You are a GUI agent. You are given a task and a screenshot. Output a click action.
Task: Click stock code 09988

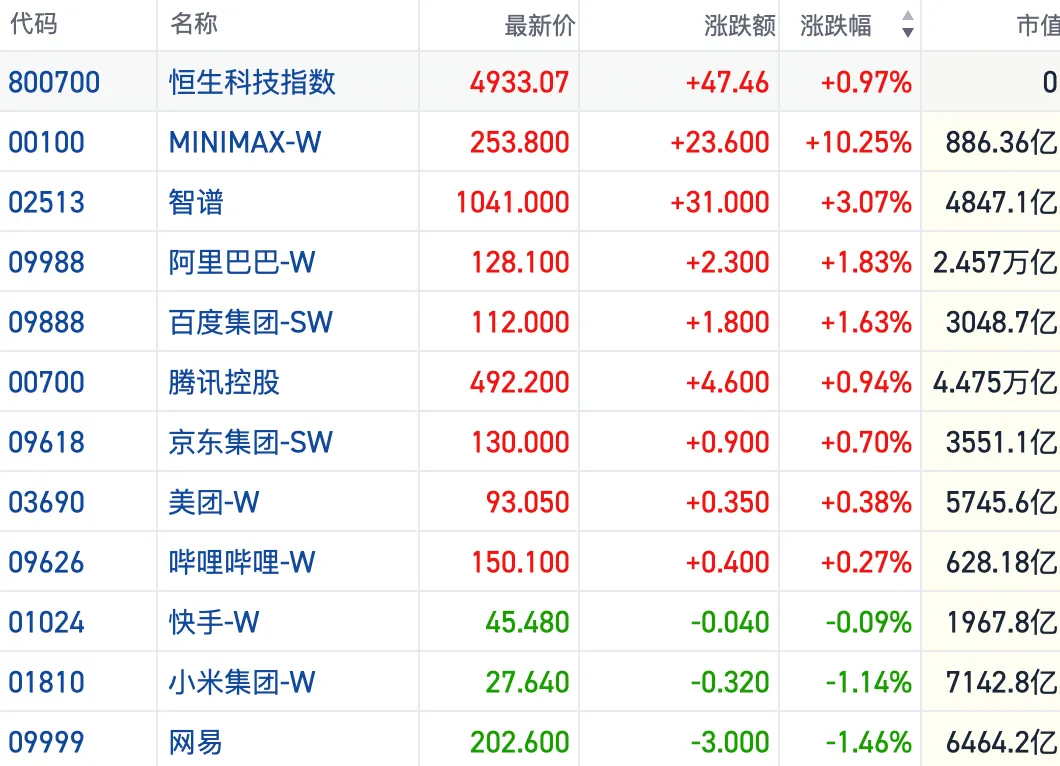tap(47, 262)
